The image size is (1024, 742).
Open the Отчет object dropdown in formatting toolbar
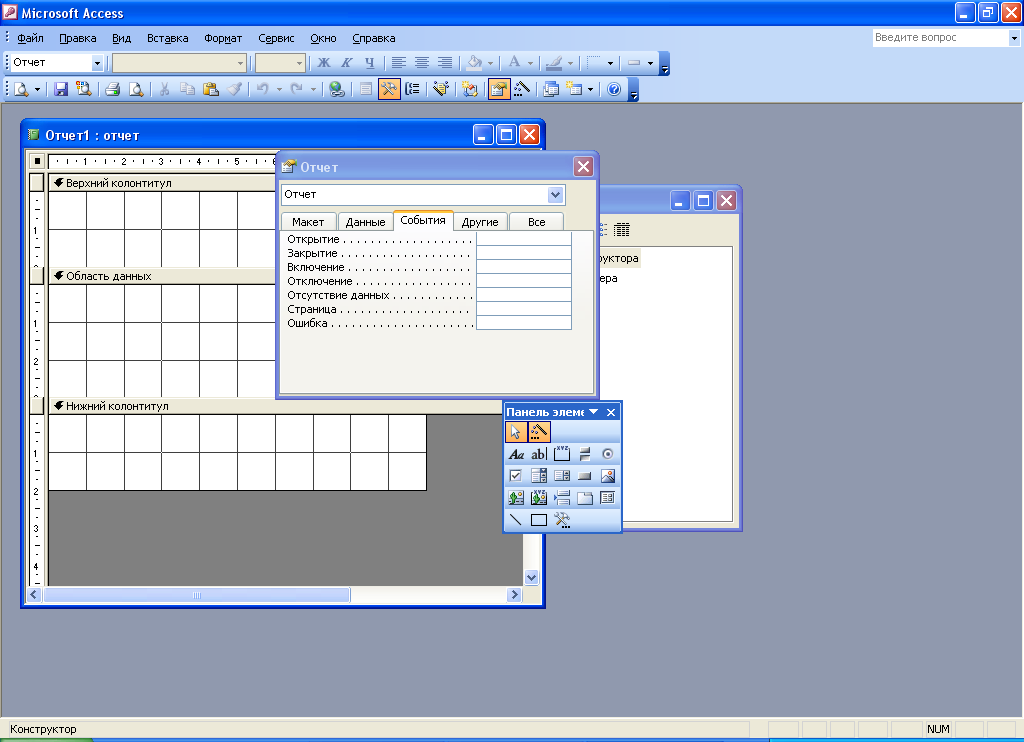97,63
